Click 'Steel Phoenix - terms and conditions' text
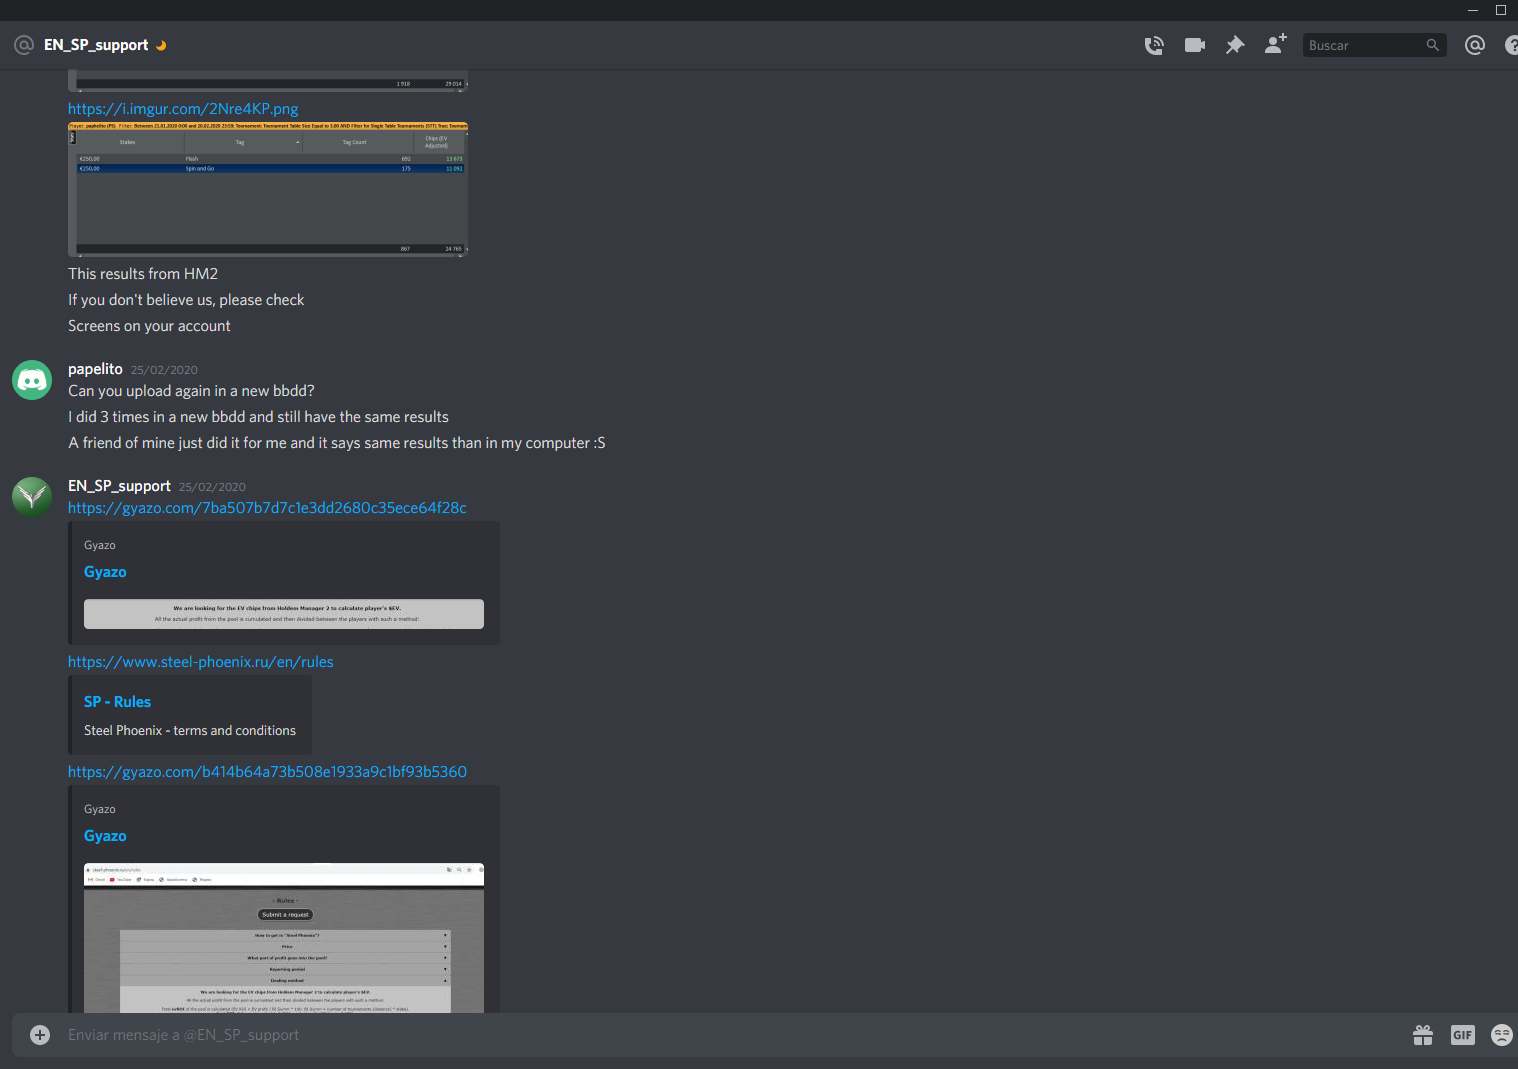This screenshot has width=1518, height=1069. tap(190, 731)
